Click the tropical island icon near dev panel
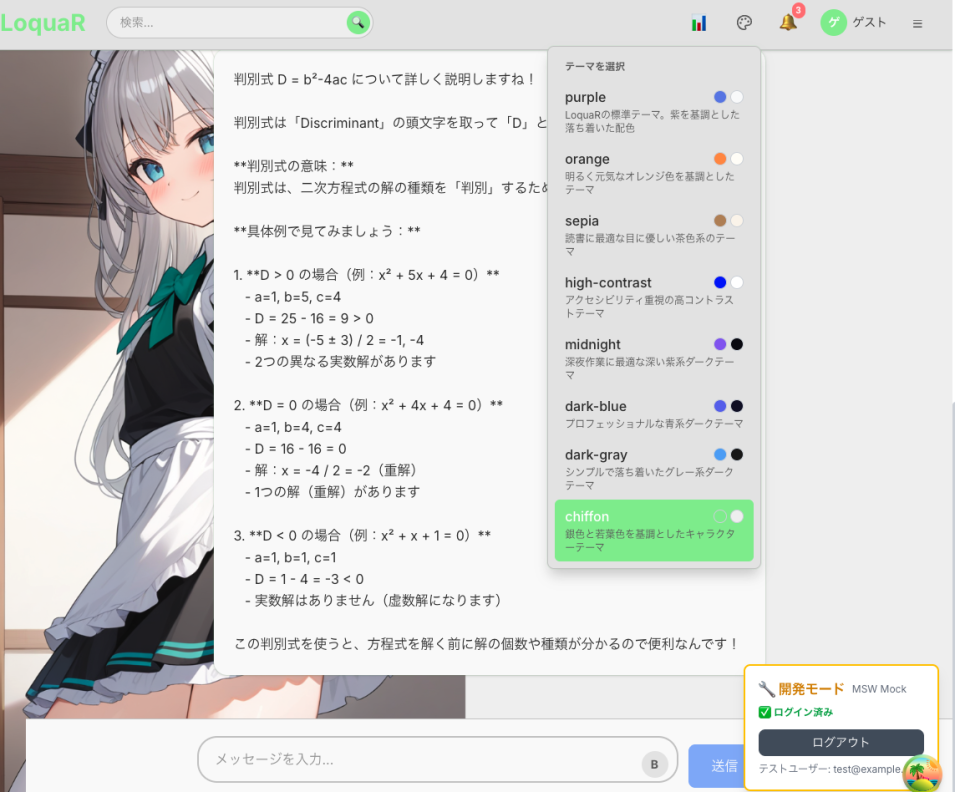Image resolution: width=955 pixels, height=792 pixels. click(922, 773)
